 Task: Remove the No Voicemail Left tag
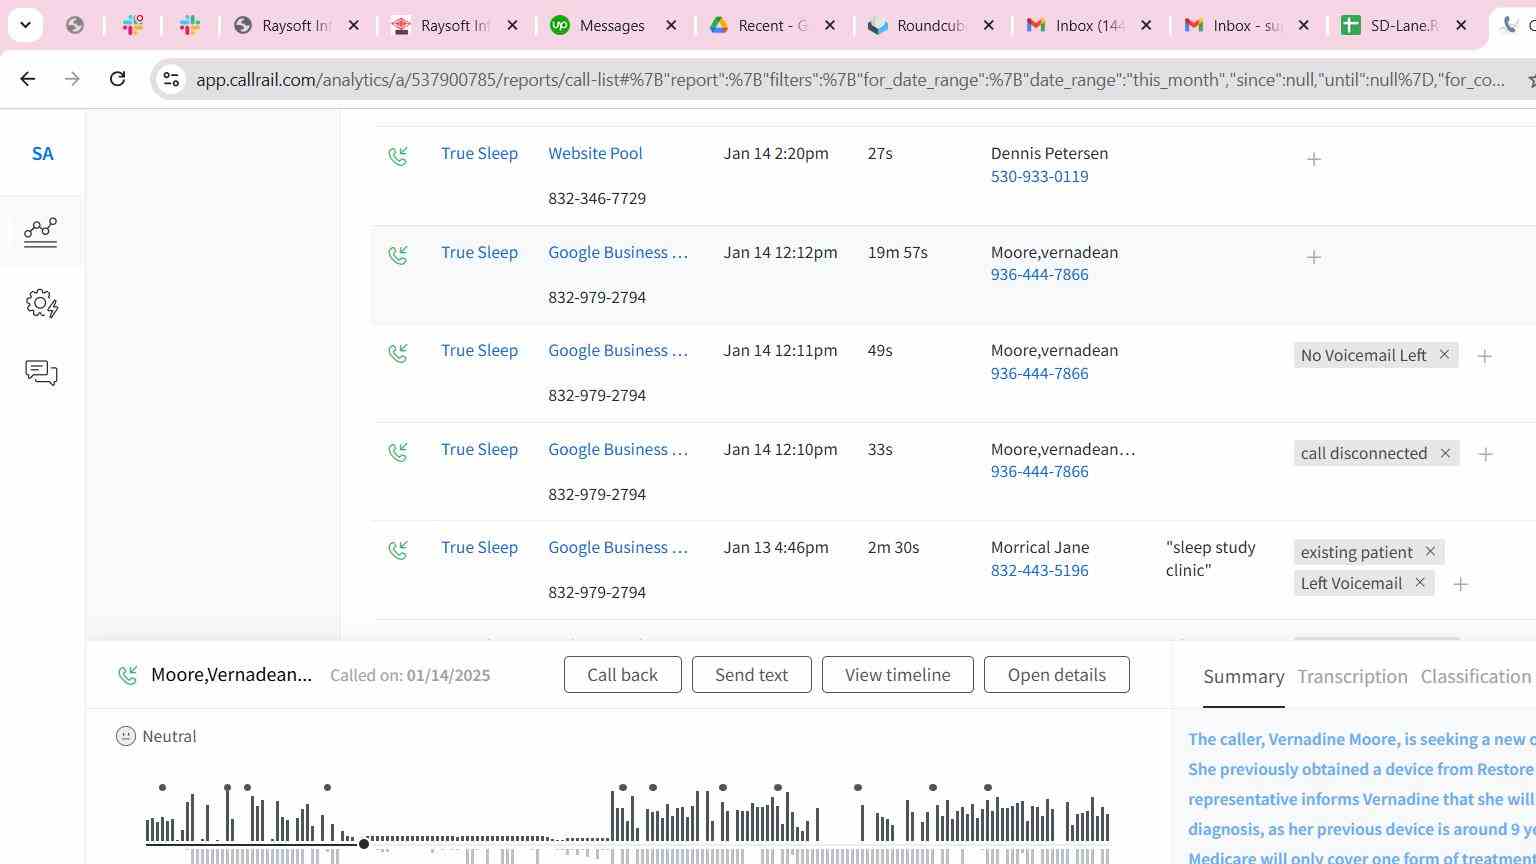[x=1444, y=355]
